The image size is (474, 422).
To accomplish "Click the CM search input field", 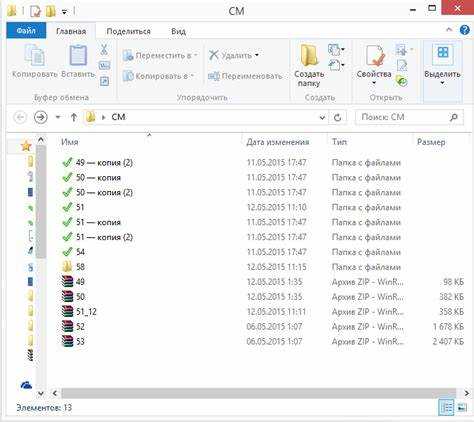I will point(403,117).
